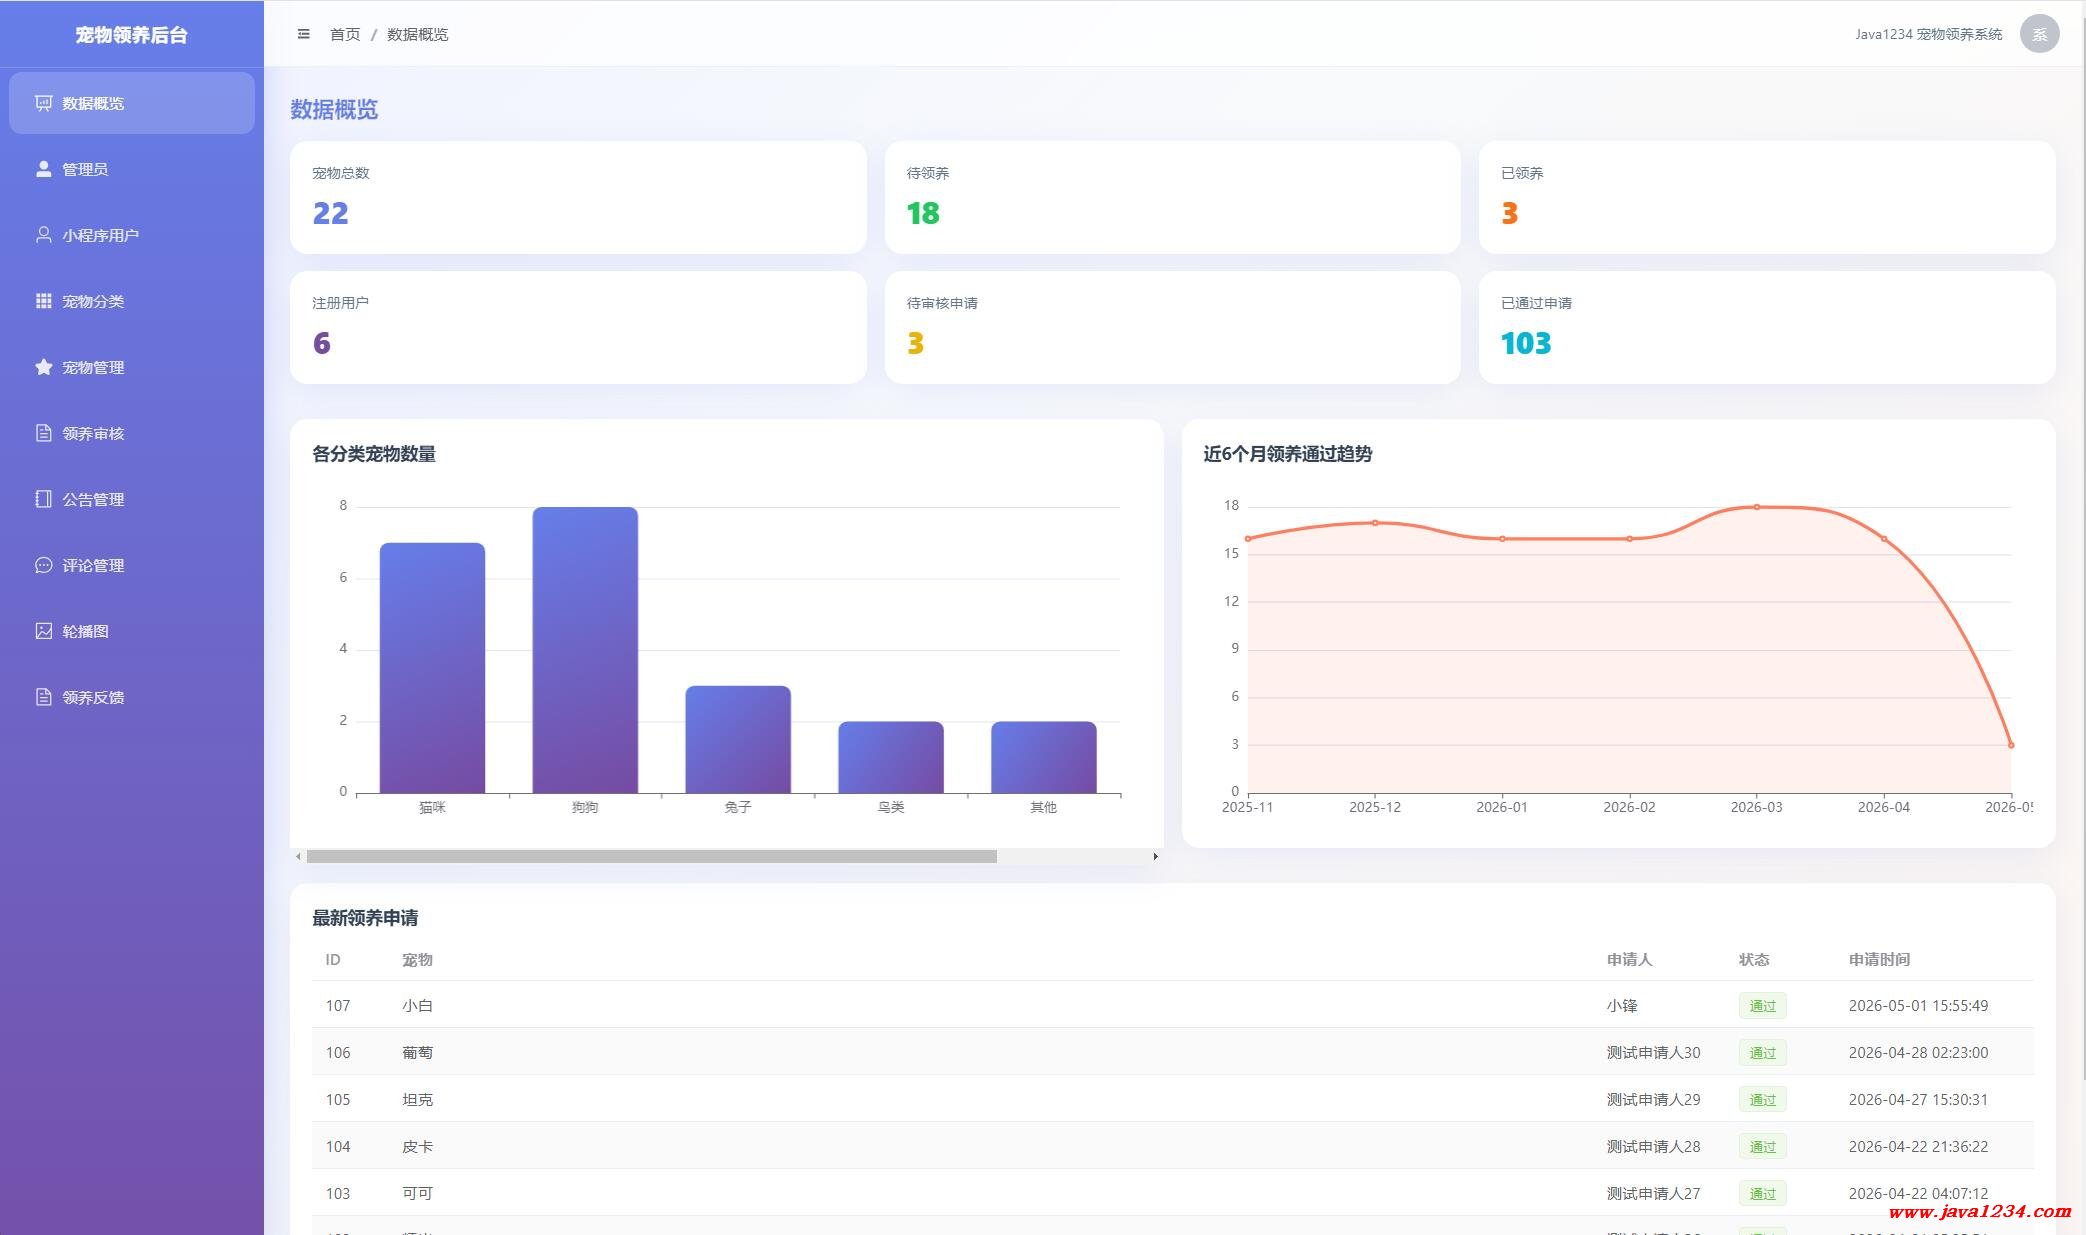Select the 数据概览 sidebar menu item
Viewport: 2086px width, 1235px height.
click(132, 103)
